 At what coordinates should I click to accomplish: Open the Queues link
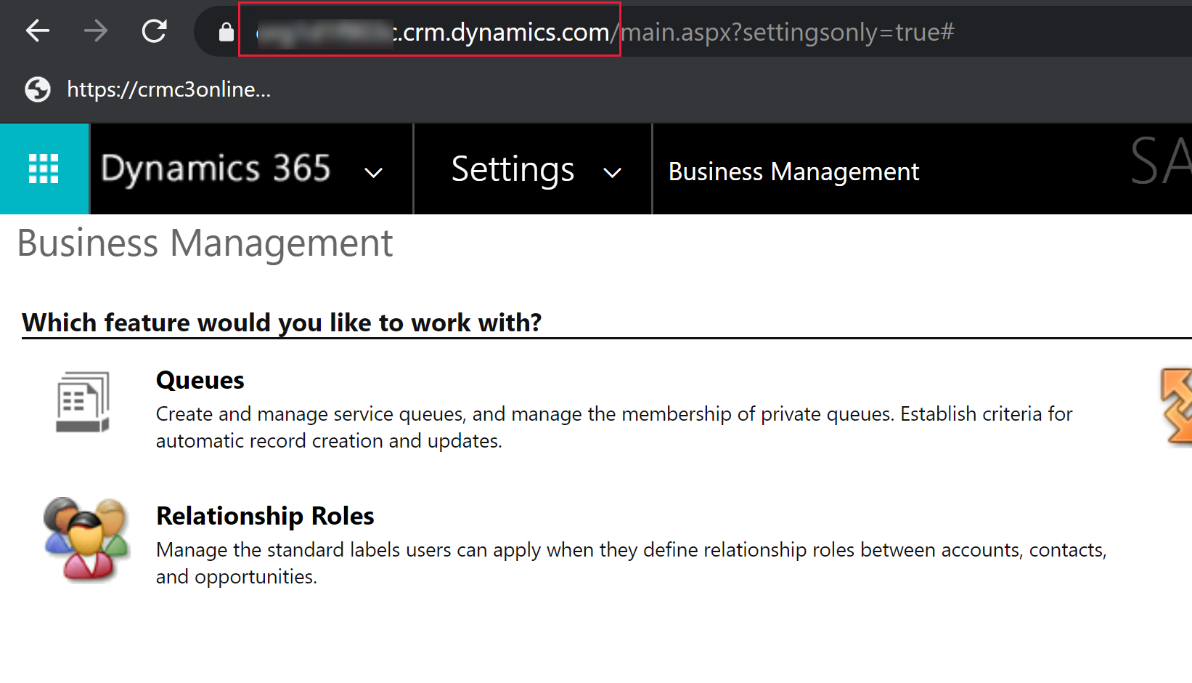tap(200, 380)
